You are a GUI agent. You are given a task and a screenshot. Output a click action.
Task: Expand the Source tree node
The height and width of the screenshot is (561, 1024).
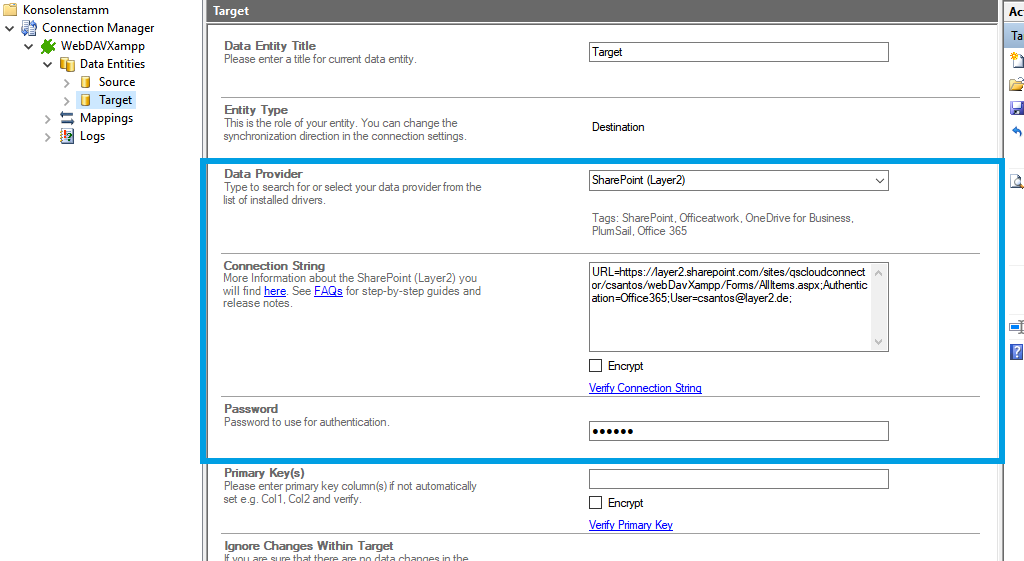pyautogui.click(x=67, y=82)
